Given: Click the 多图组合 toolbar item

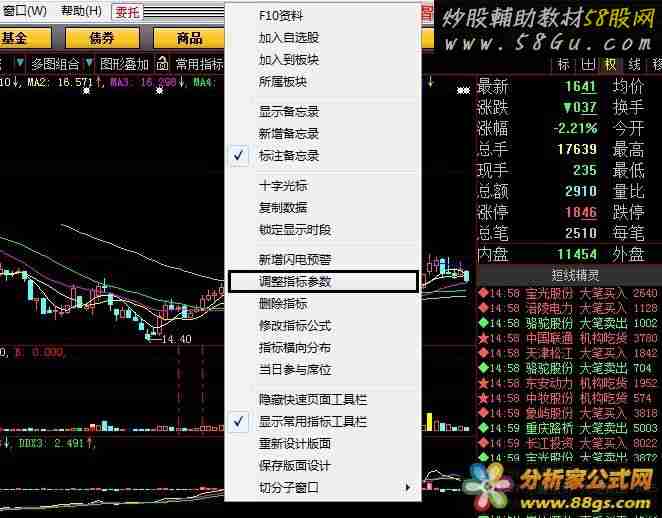Looking at the screenshot, I should [55, 64].
